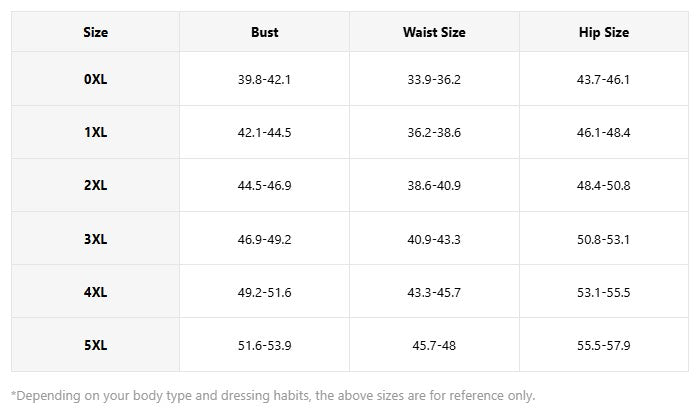Click the 2XL size row label
The height and width of the screenshot is (412, 698).
pyautogui.click(x=96, y=186)
